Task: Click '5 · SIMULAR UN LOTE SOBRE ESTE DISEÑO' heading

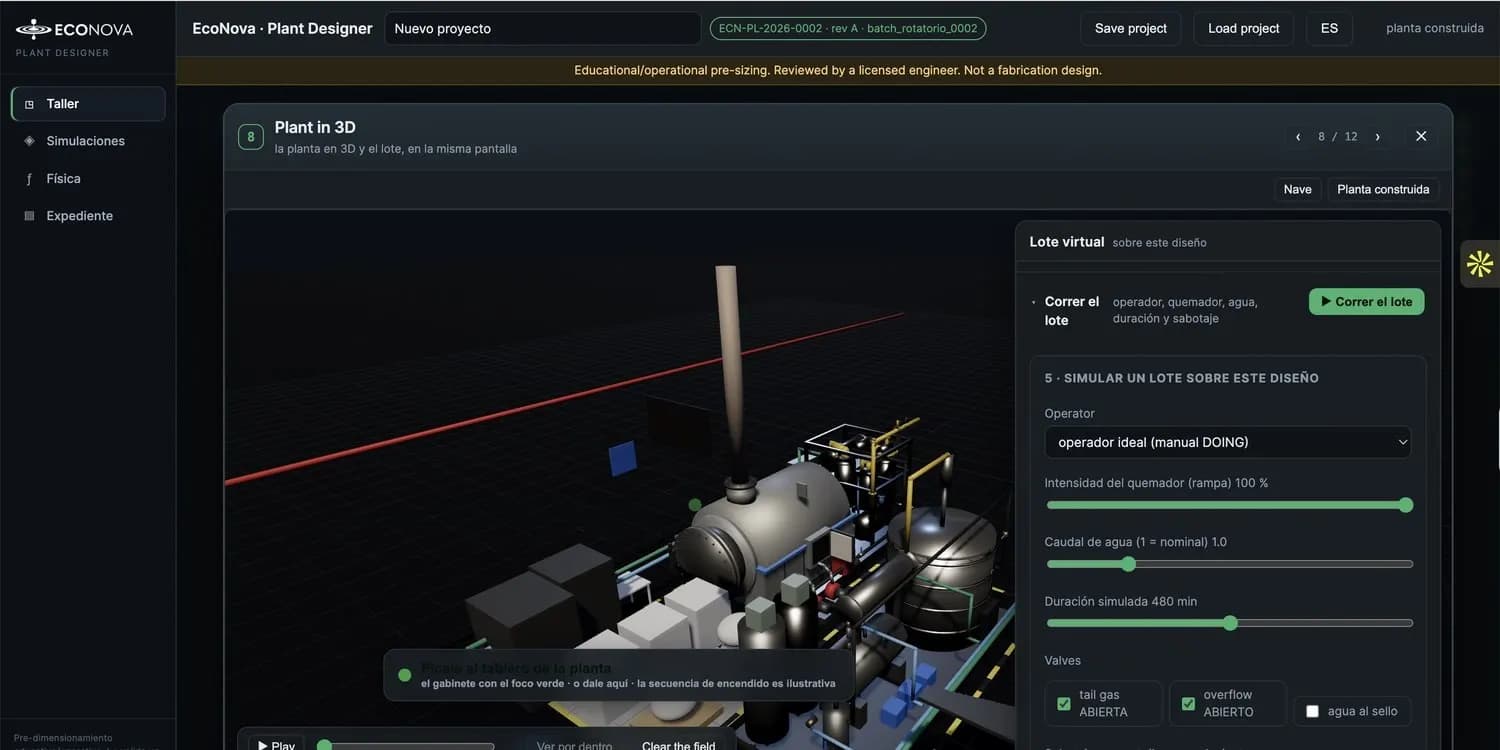Action: coord(1181,378)
